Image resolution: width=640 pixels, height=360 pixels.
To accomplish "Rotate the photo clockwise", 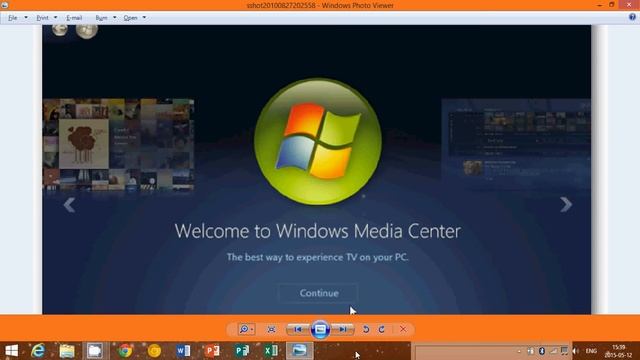I will coord(382,329).
